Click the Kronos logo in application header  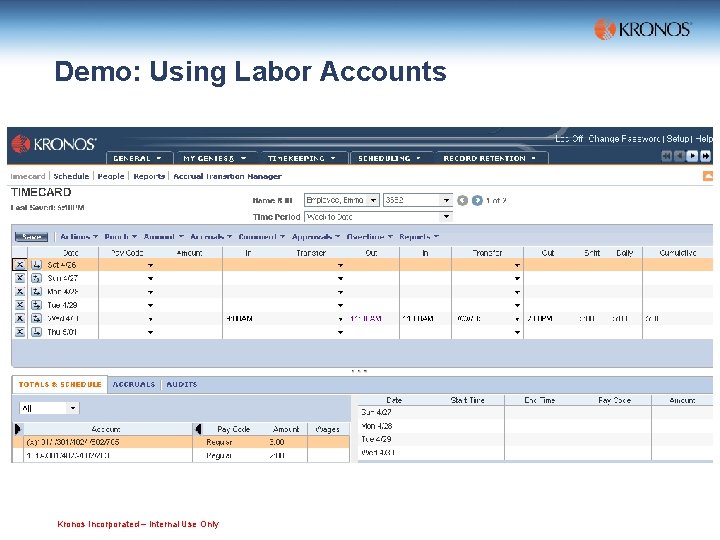pyautogui.click(x=54, y=144)
